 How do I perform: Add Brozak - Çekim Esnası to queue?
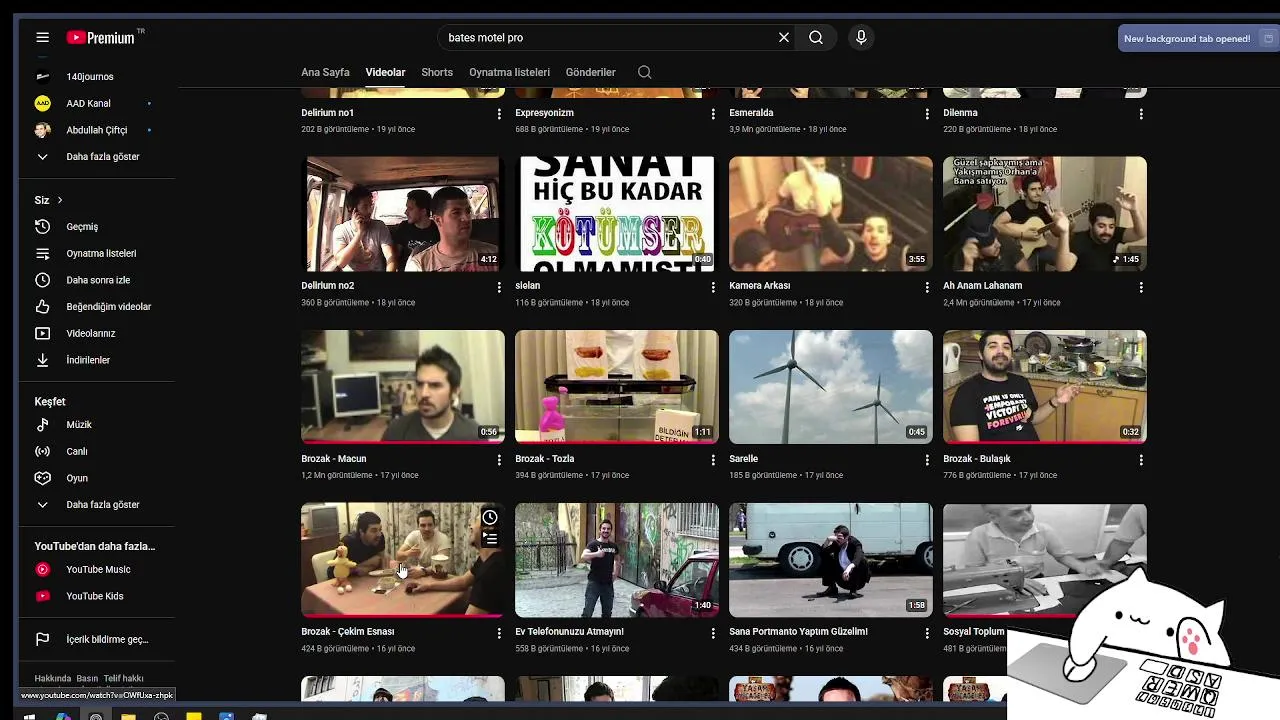tap(490, 538)
